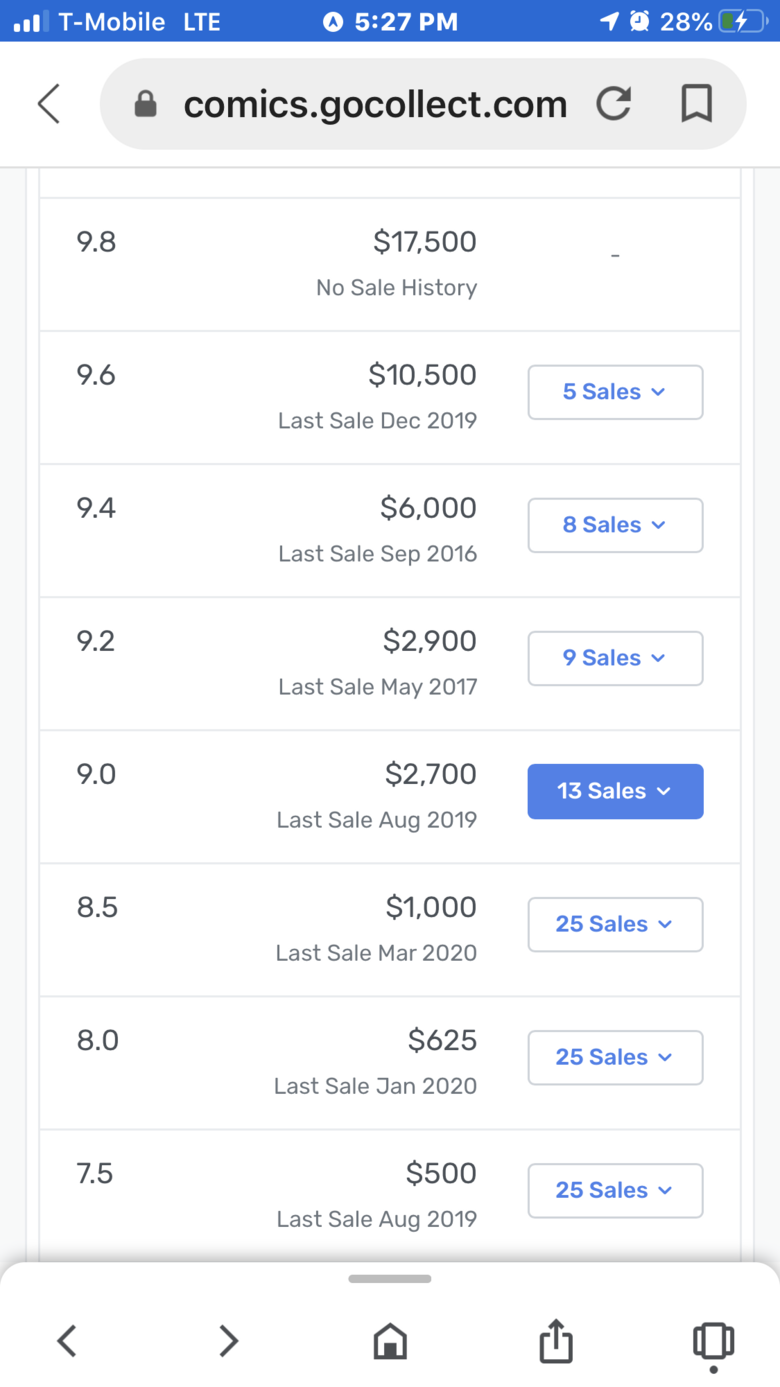This screenshot has width=780, height=1387.
Task: Tap the padlock security icon
Action: tap(145, 104)
